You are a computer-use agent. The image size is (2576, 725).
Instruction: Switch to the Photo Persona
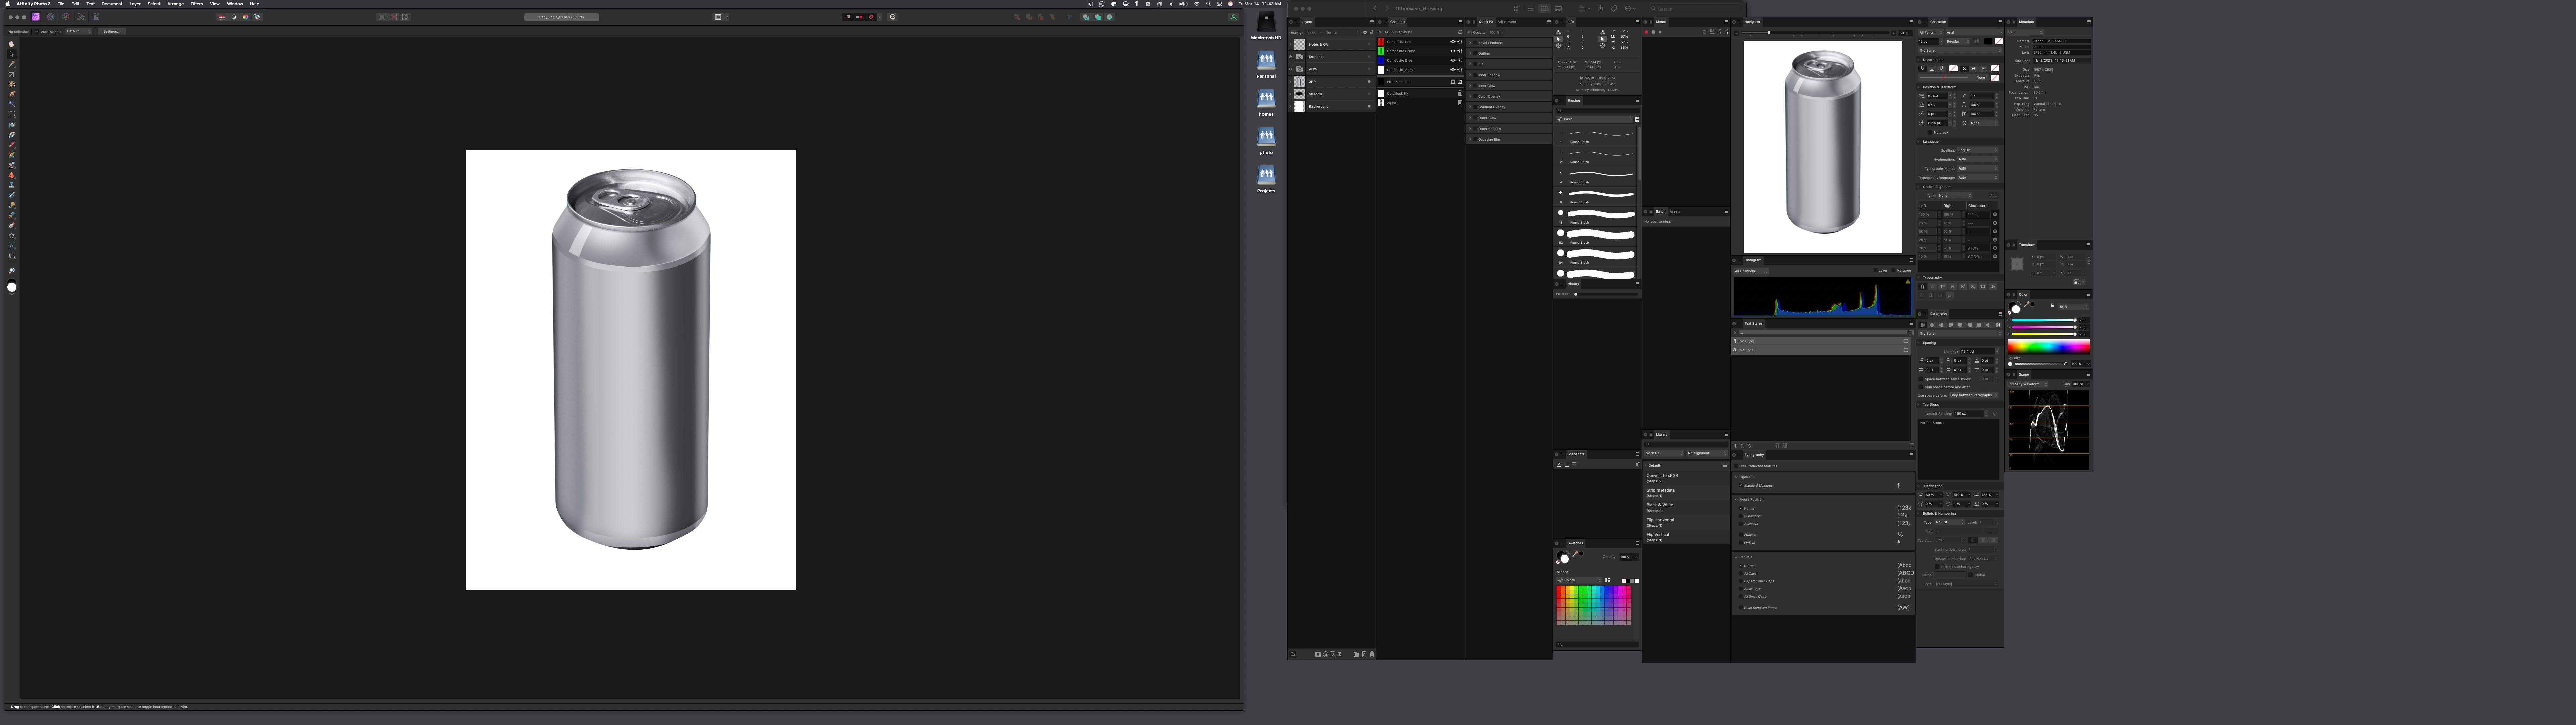click(x=36, y=17)
